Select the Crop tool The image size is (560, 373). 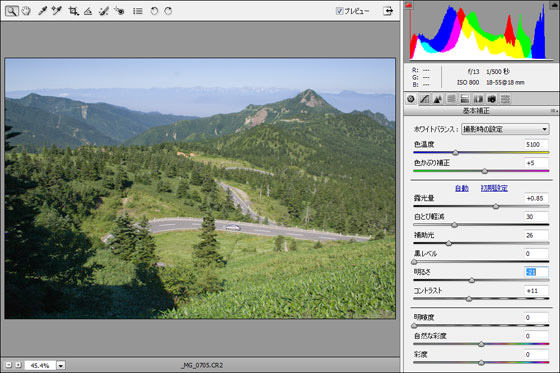73,11
